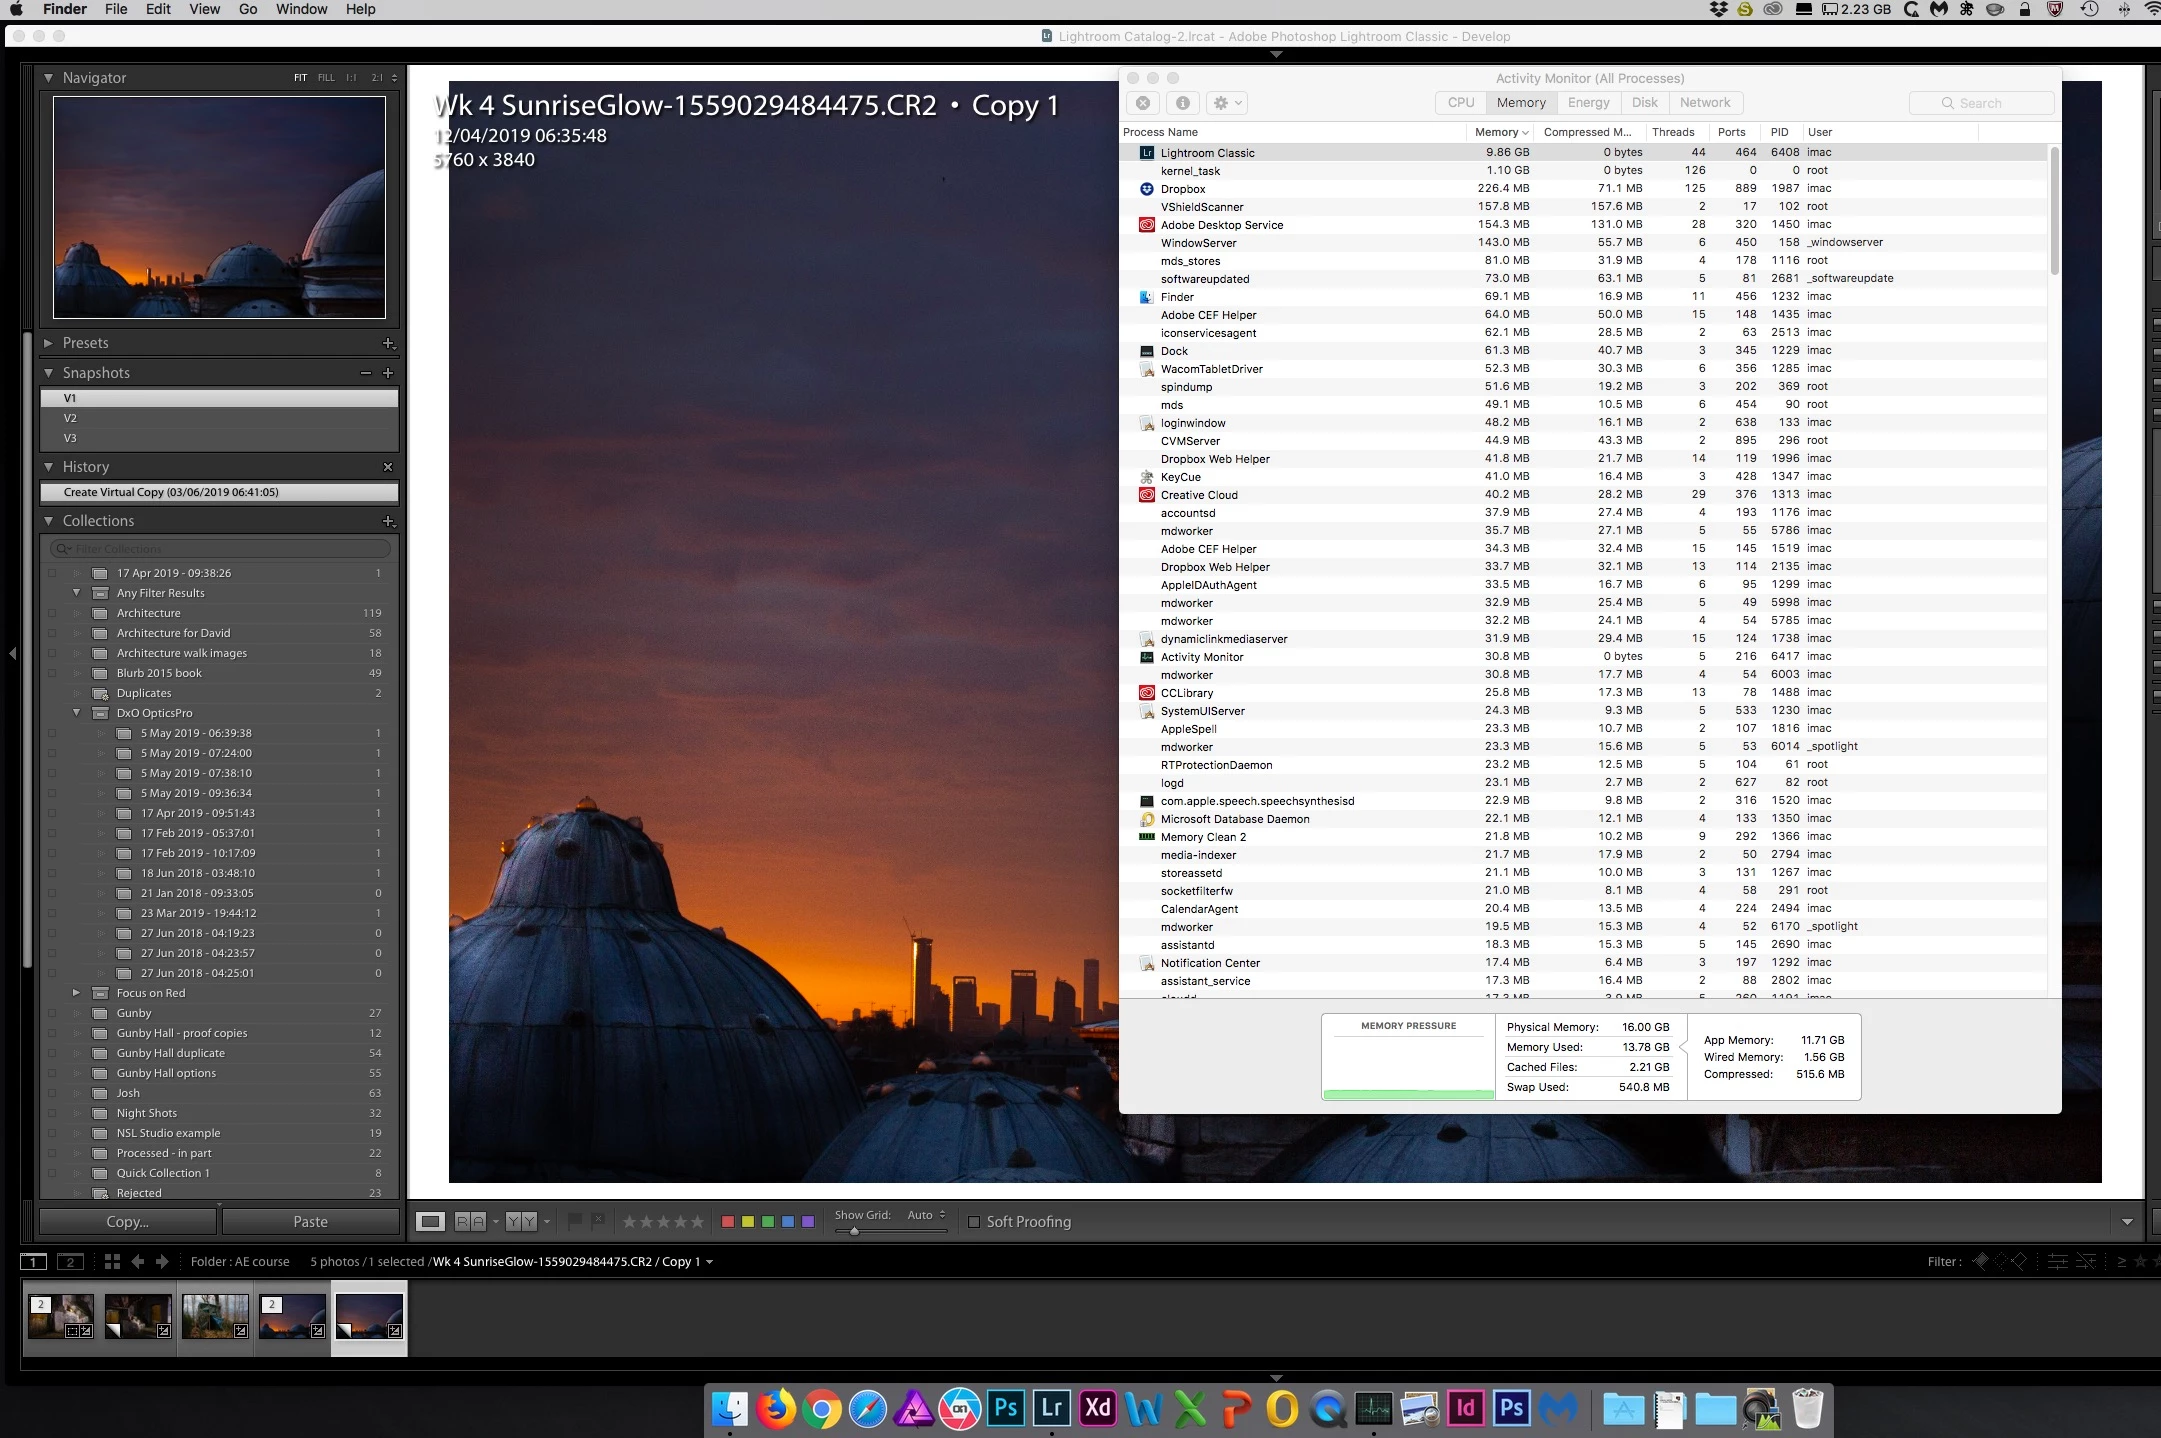Click the Paste settings button
Image resolution: width=2161 pixels, height=1438 pixels.
pyautogui.click(x=310, y=1222)
